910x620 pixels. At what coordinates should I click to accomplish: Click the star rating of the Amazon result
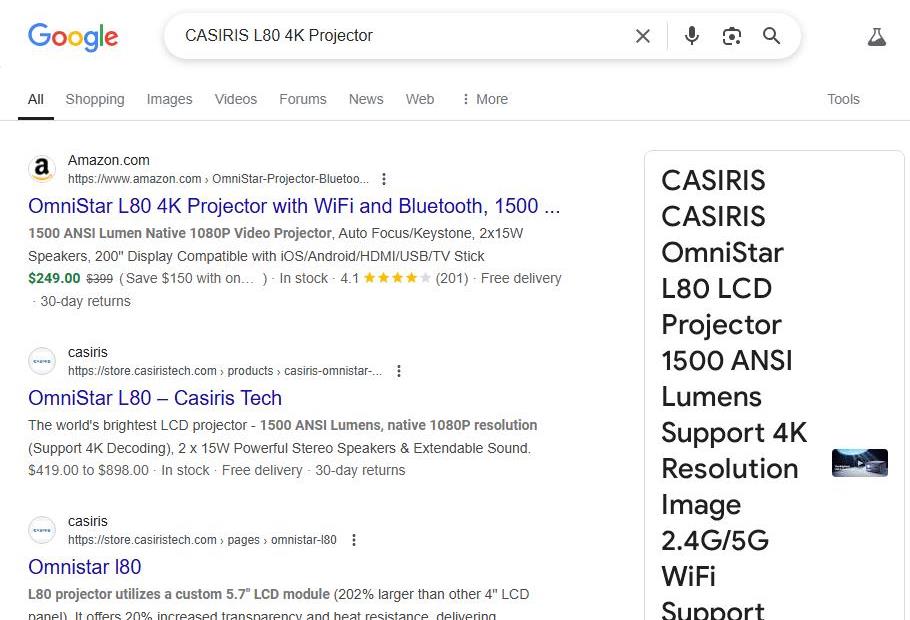coord(398,278)
